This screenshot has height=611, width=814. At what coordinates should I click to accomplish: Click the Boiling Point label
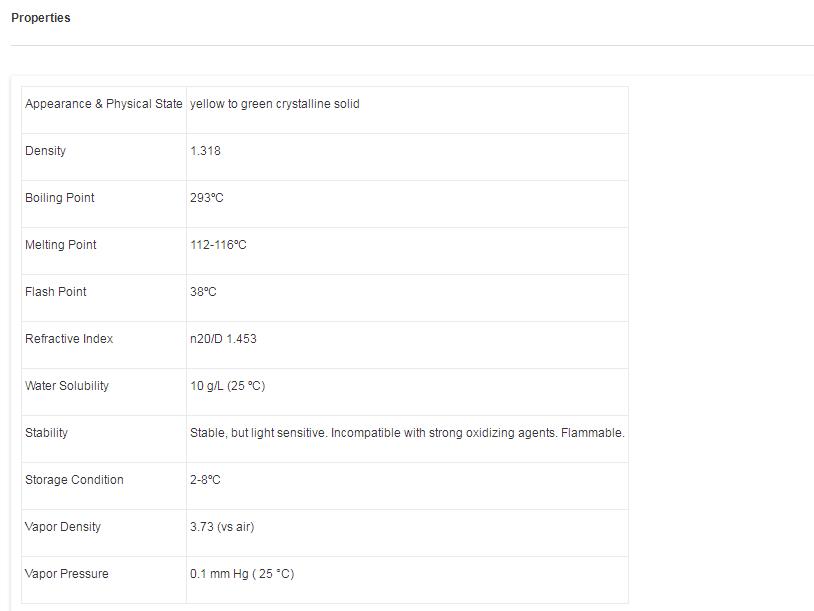[60, 198]
